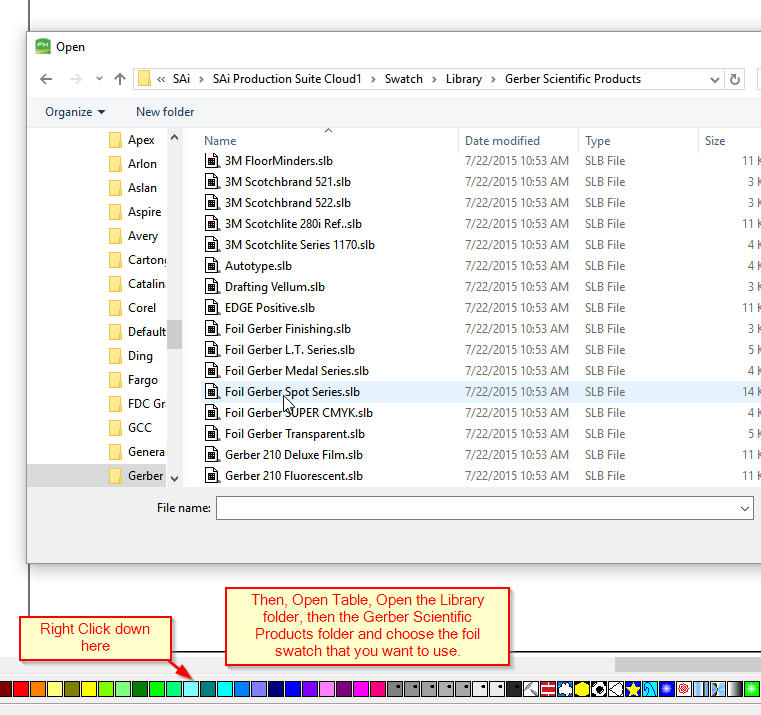This screenshot has width=761, height=715.
Task: Open the File name combo box dropdown
Action: 745,508
